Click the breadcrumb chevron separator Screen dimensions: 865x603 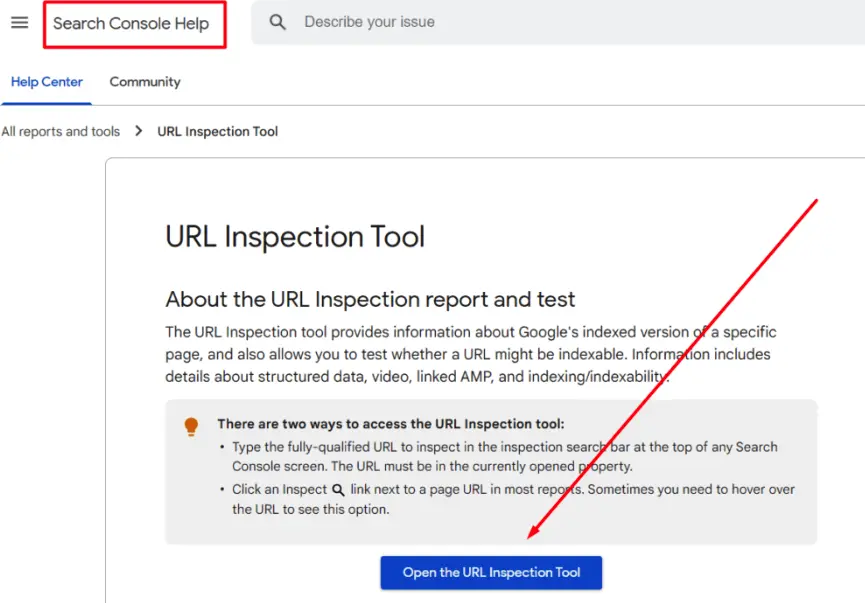(138, 131)
